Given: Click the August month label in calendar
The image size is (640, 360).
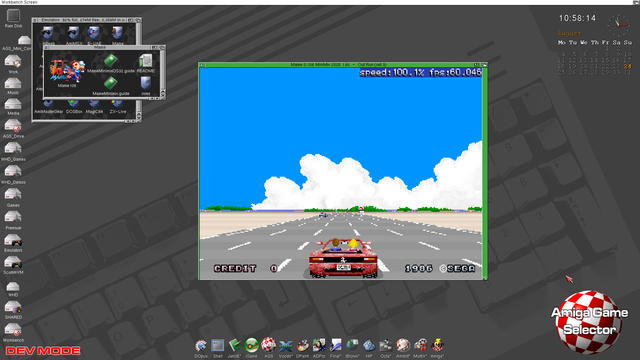Looking at the screenshot, I should click(x=569, y=33).
